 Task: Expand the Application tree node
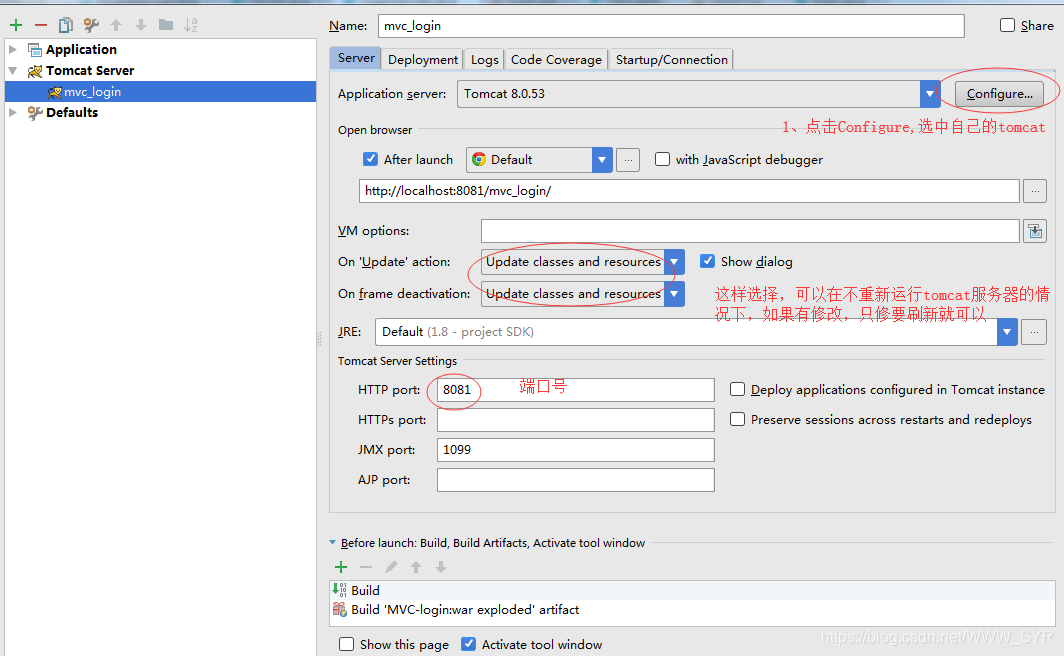[12, 50]
